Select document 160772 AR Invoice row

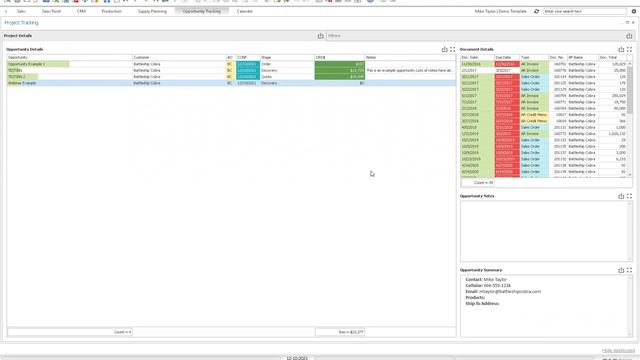point(544,134)
